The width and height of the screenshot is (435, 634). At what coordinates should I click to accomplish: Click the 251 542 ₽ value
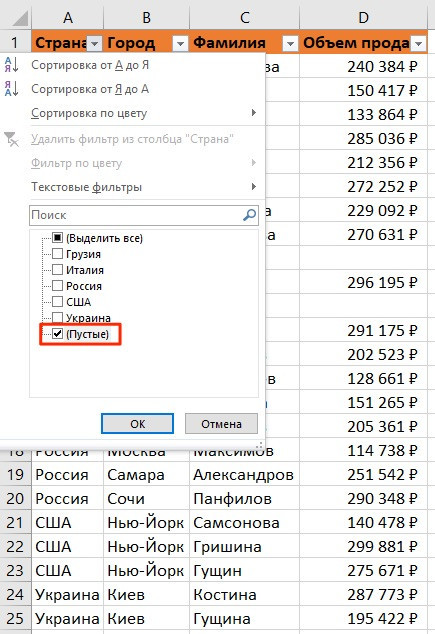point(382,474)
